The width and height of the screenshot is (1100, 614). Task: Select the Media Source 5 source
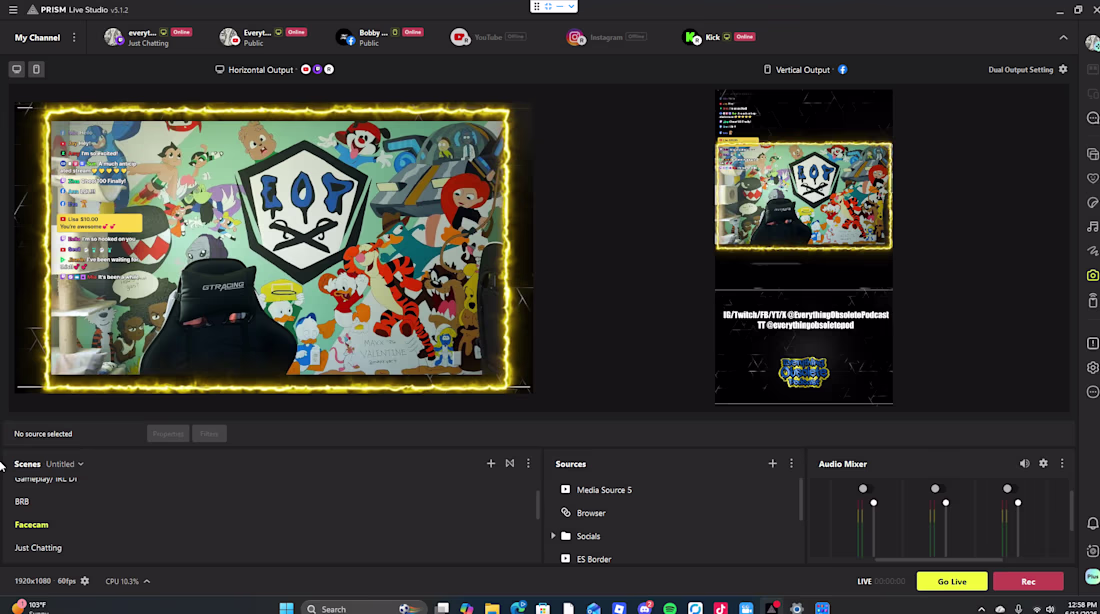coord(603,490)
